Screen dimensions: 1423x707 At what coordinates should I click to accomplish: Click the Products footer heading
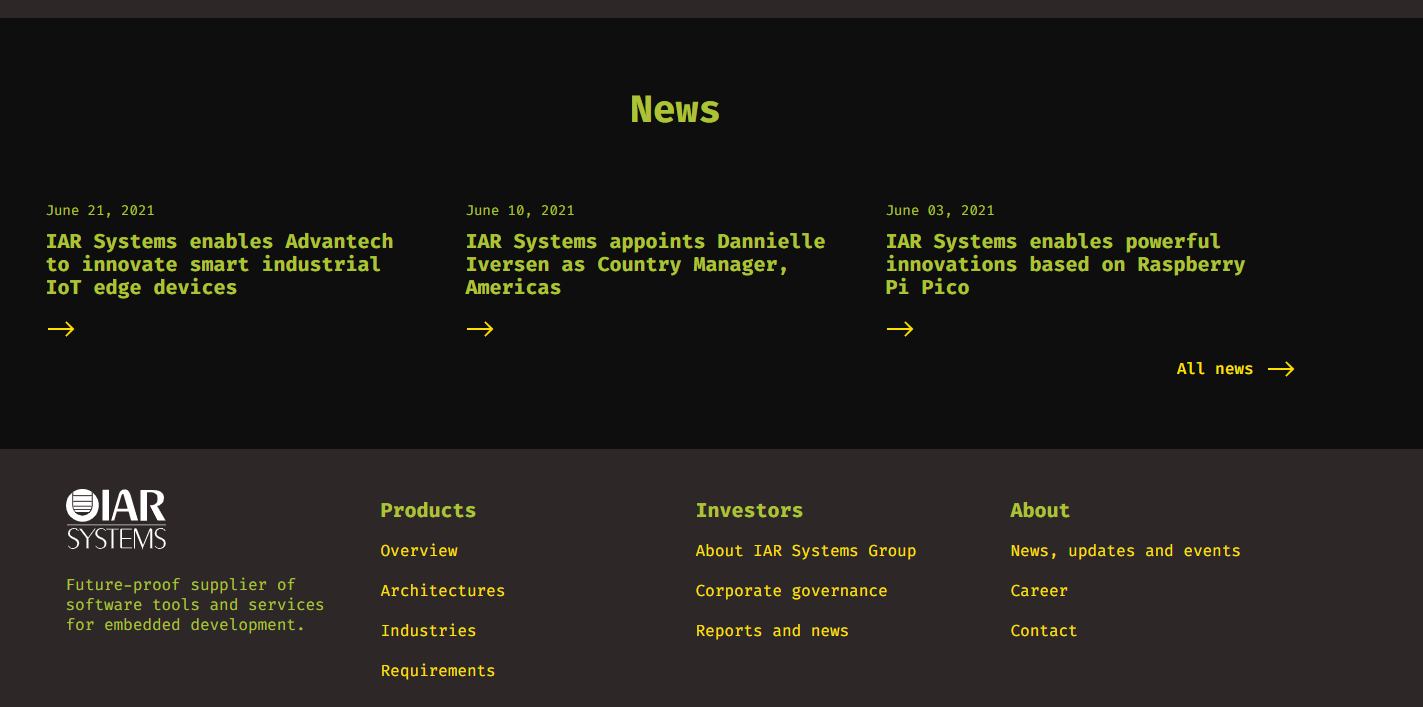[x=428, y=510]
